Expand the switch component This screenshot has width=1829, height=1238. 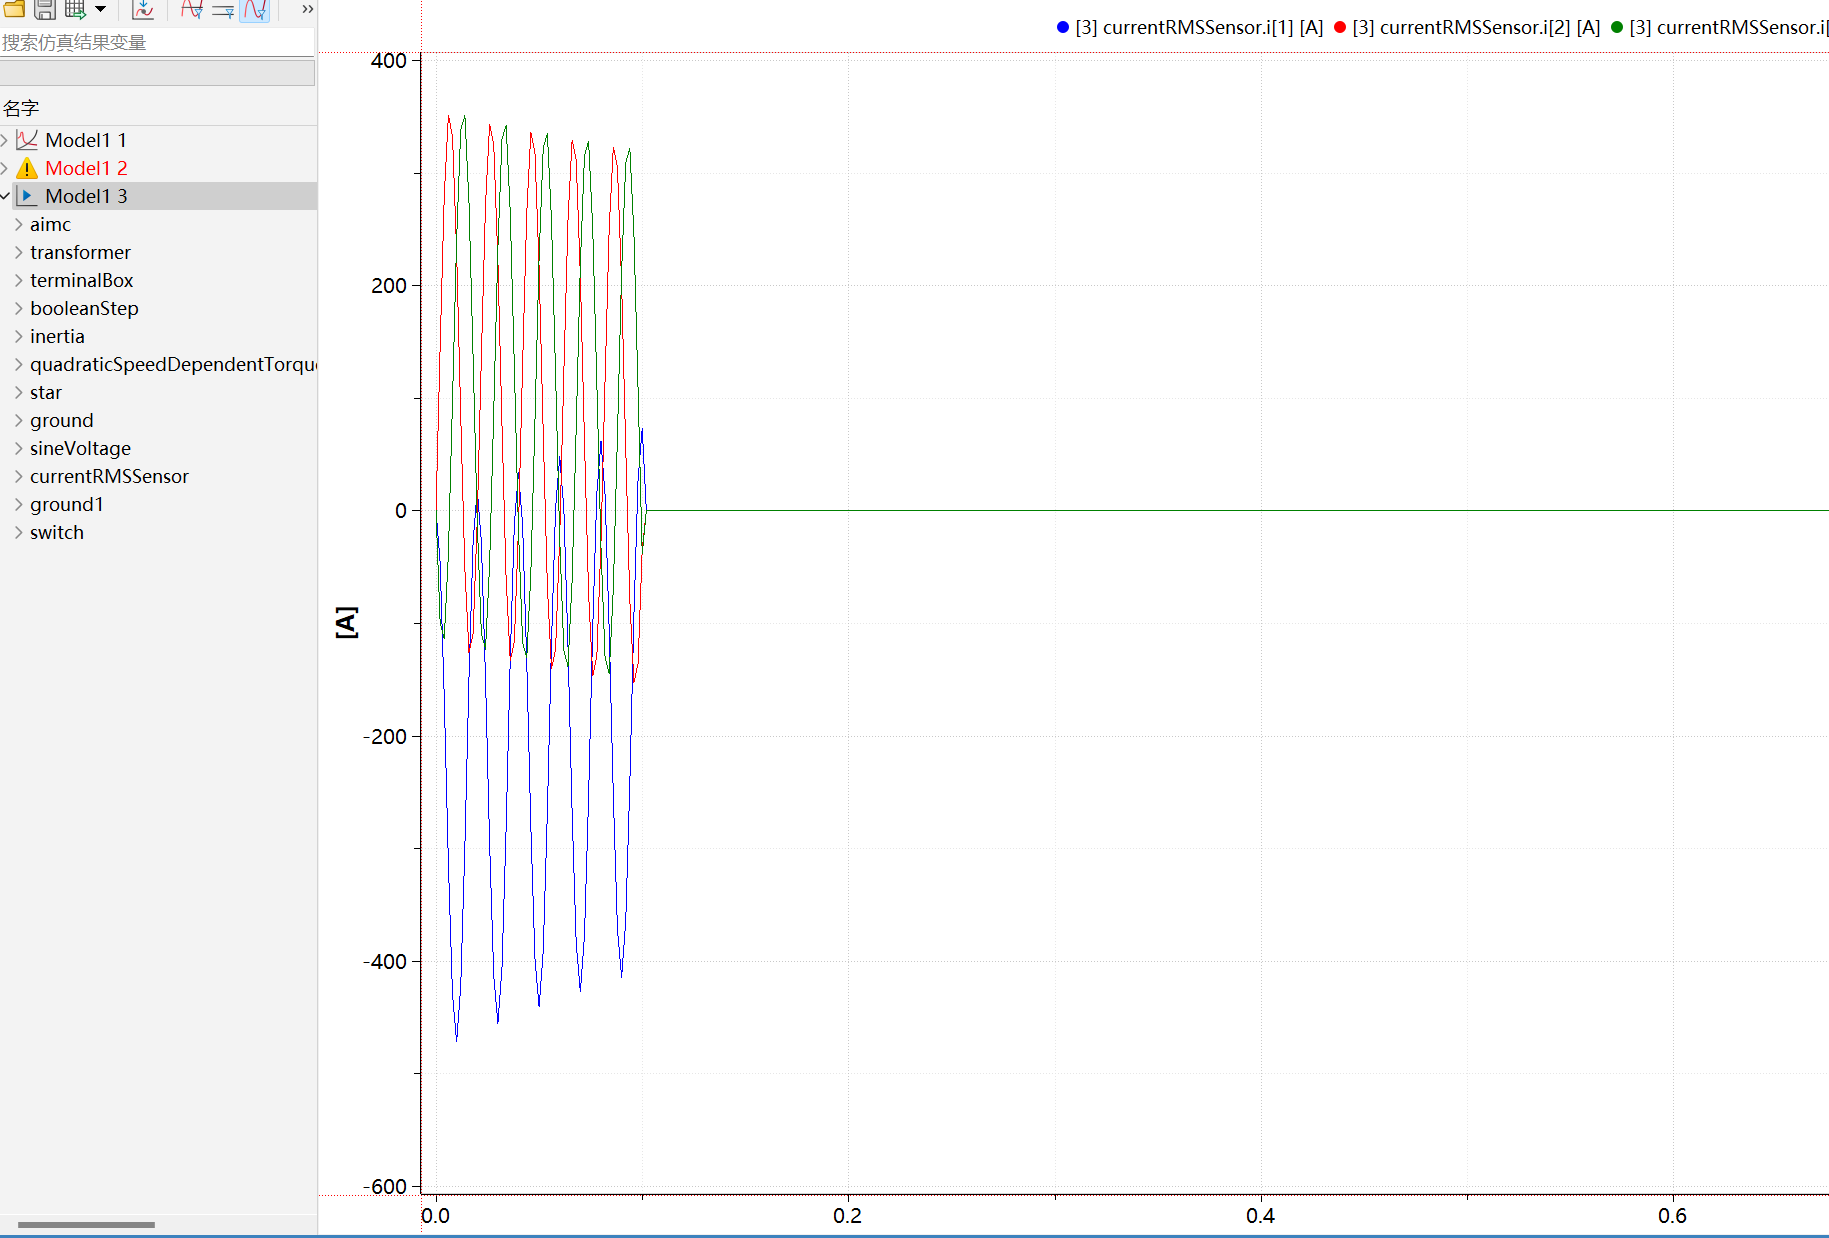19,532
